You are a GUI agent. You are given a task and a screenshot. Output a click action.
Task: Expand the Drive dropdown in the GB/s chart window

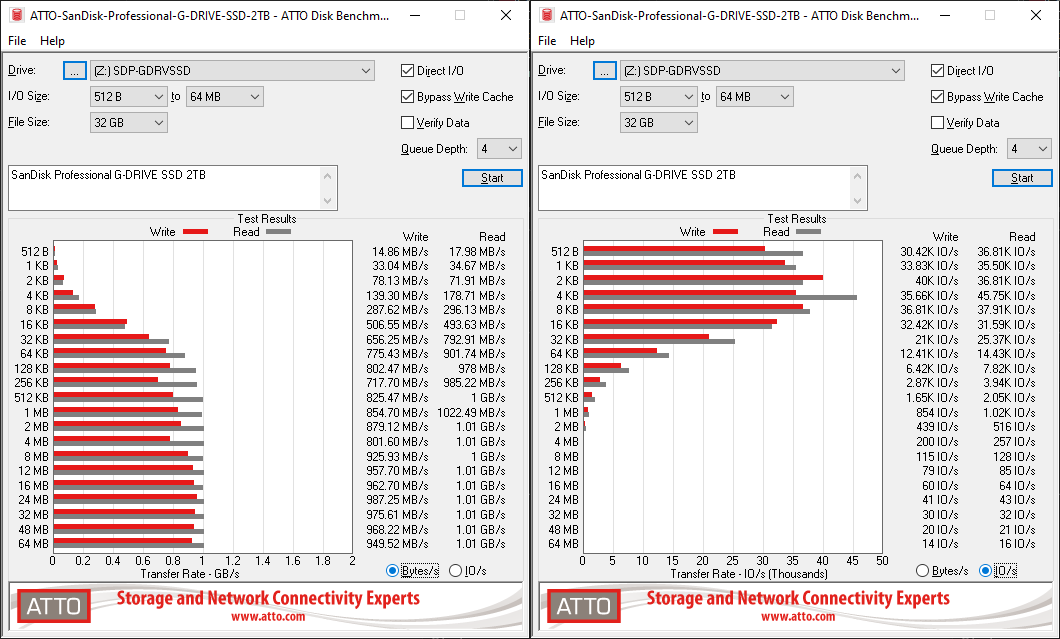pos(233,70)
